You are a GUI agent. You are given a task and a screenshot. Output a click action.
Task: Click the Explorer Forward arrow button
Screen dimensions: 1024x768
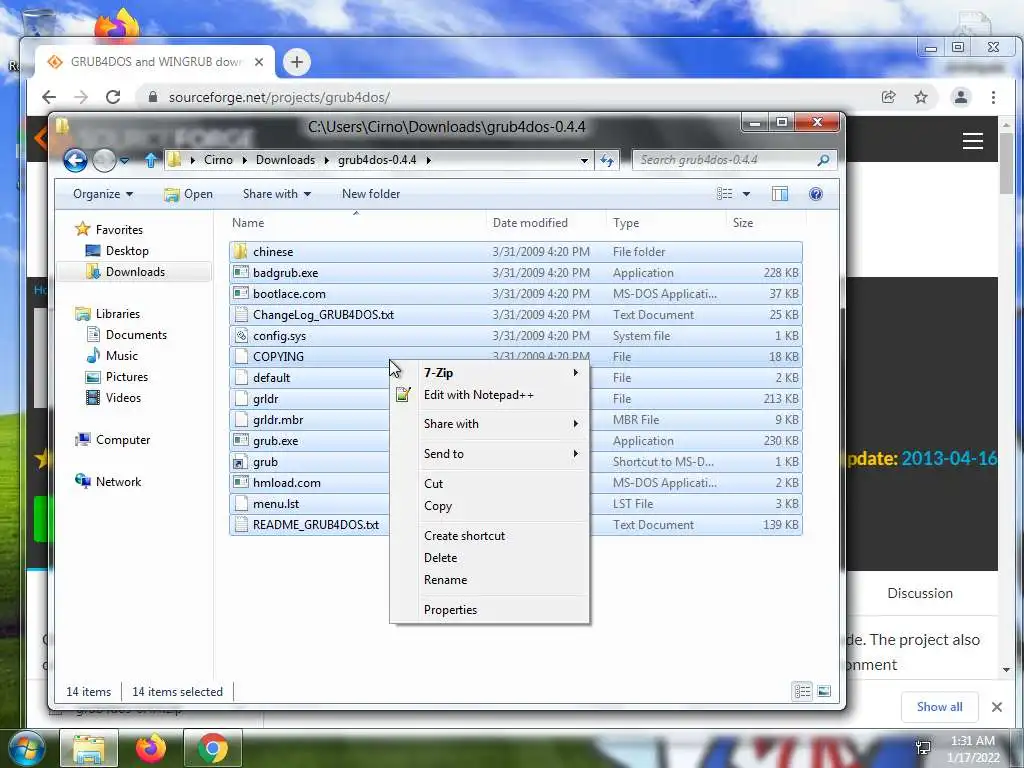(x=104, y=160)
